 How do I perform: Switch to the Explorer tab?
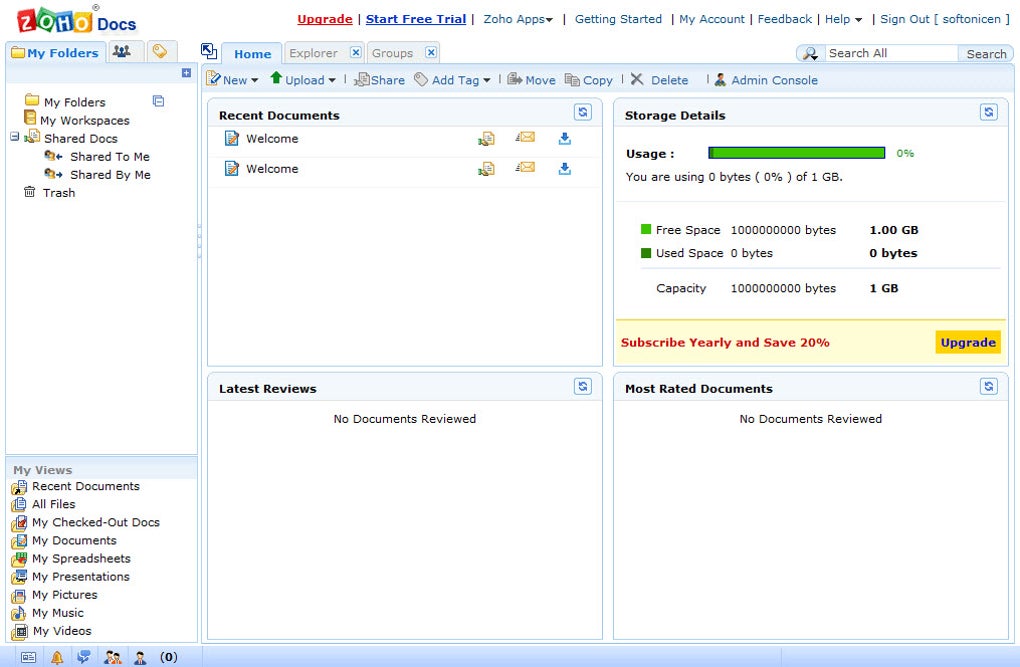314,53
